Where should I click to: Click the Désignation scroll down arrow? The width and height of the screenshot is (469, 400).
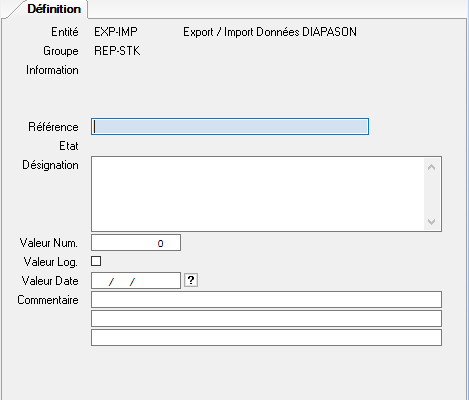pyautogui.click(x=431, y=221)
